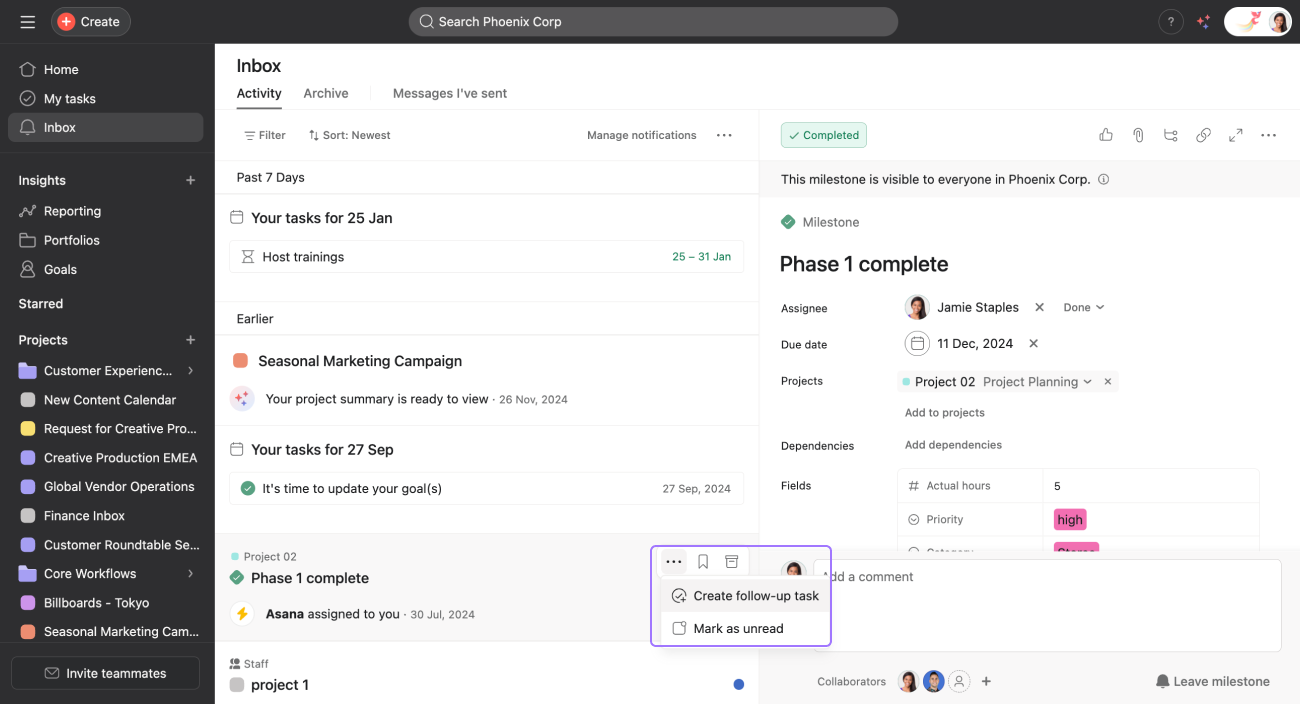This screenshot has width=1300, height=710.
Task: Open the subtasks icon on the milestone
Action: [x=1170, y=134]
